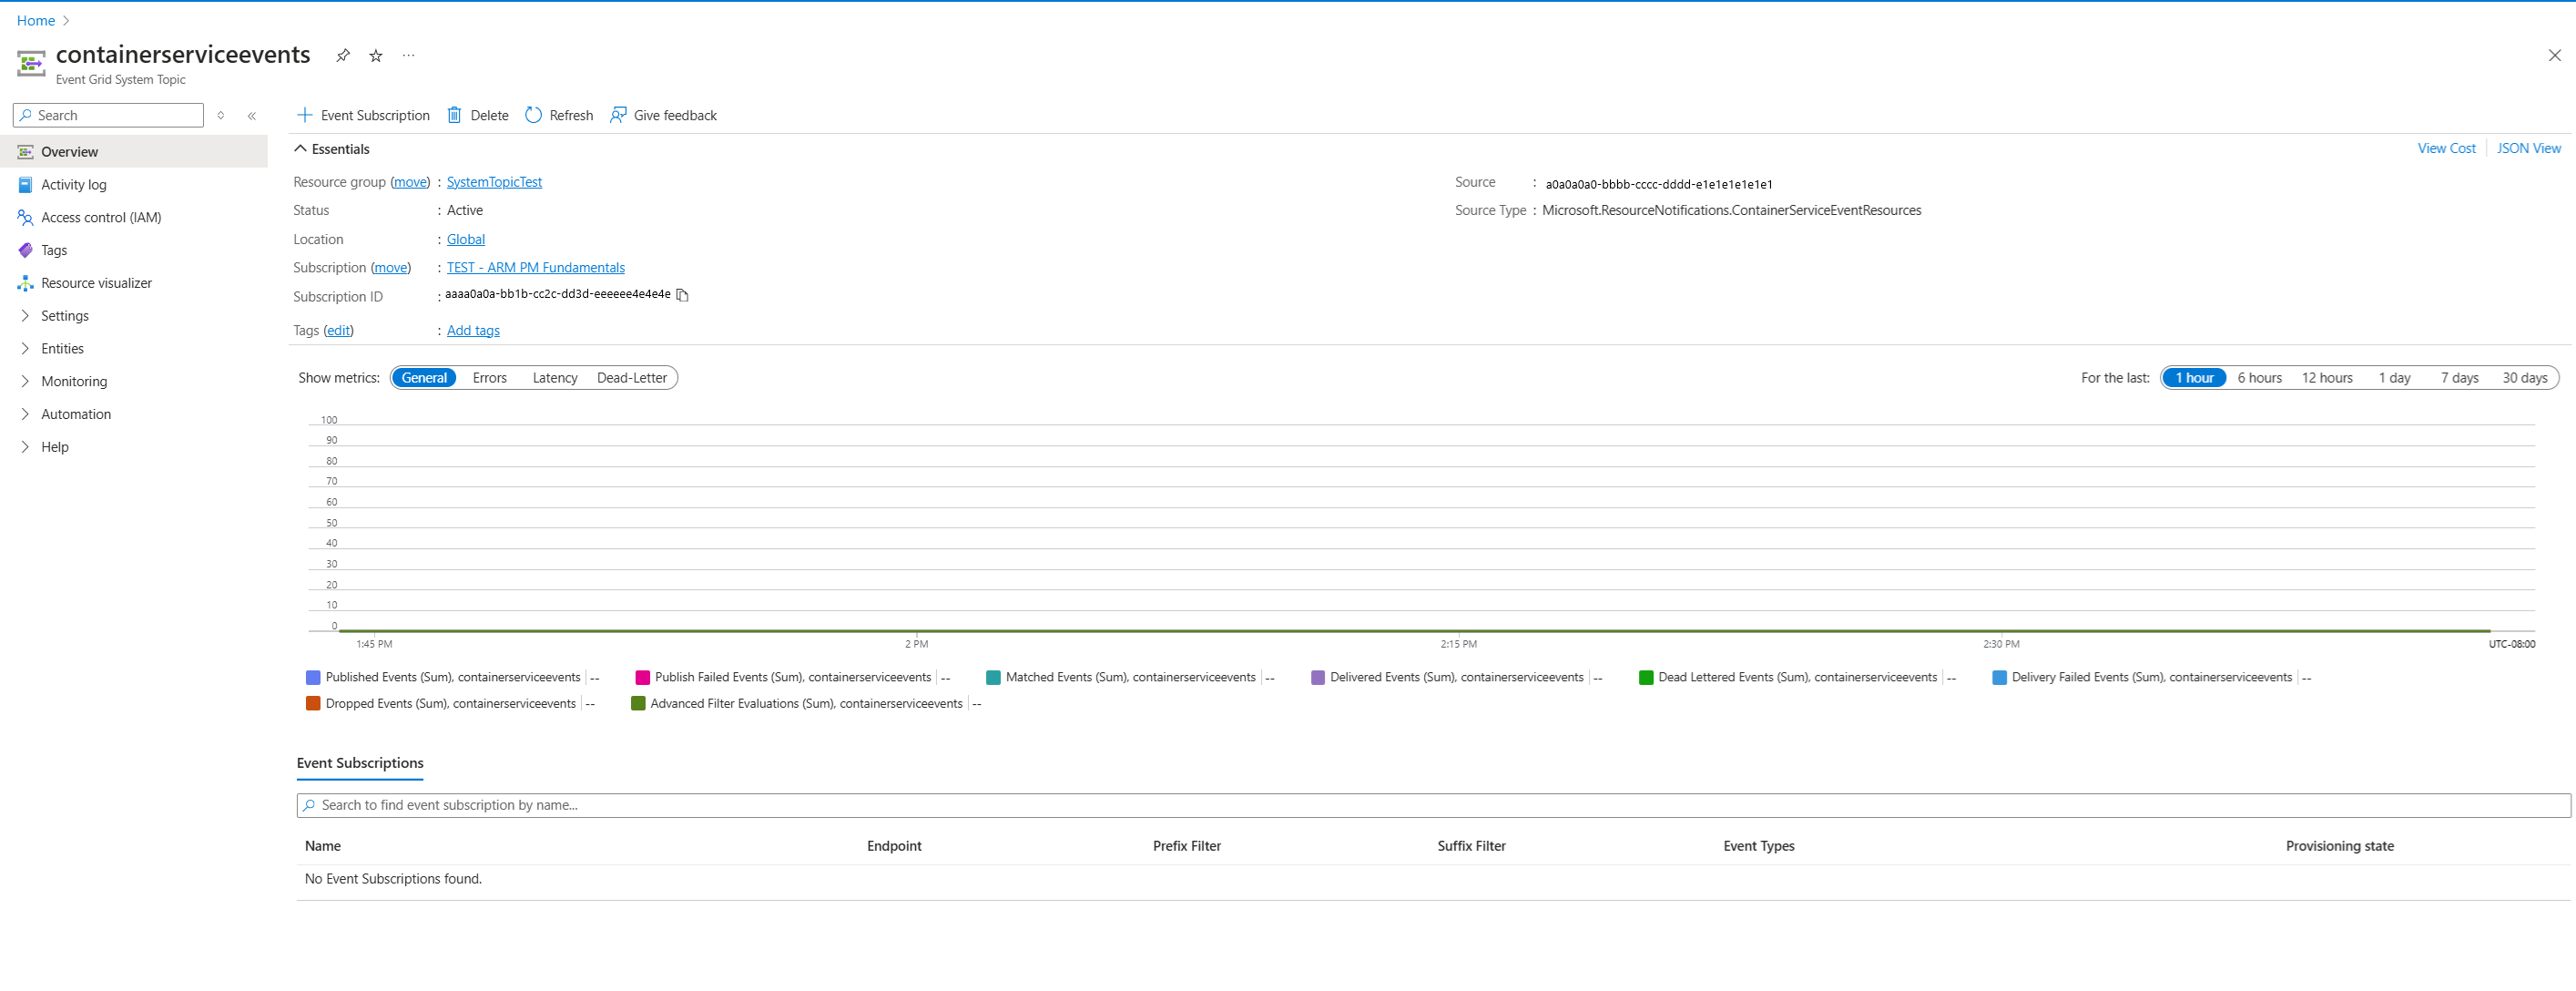Expand the Monitoring menu group
Image resolution: width=2576 pixels, height=991 pixels.
[x=73, y=381]
